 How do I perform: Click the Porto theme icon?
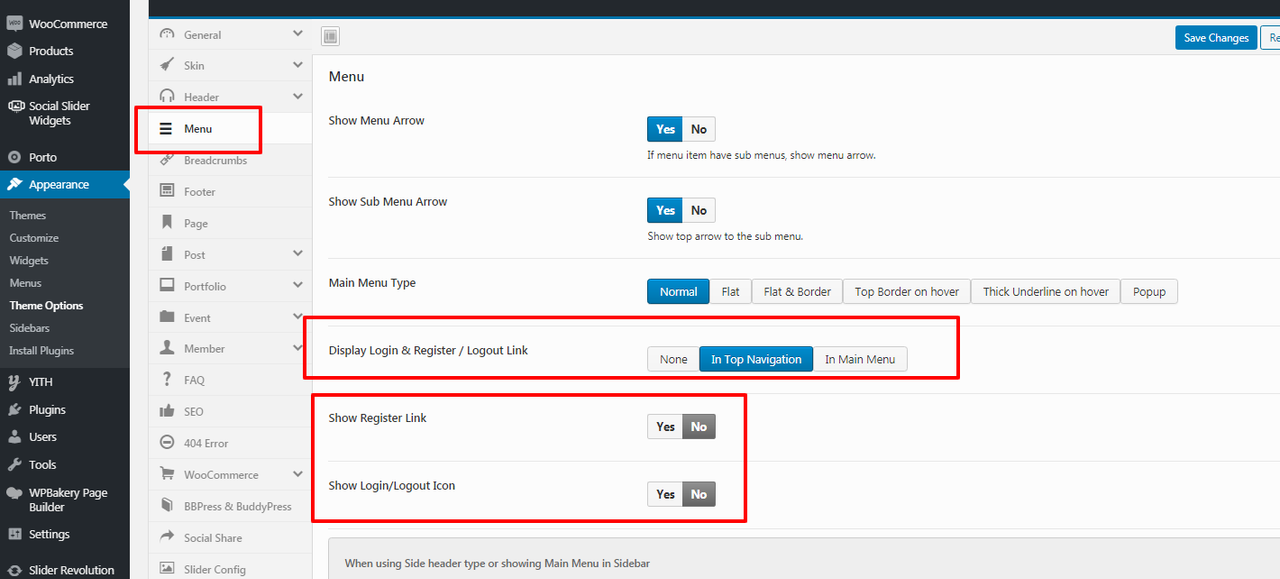(15, 157)
